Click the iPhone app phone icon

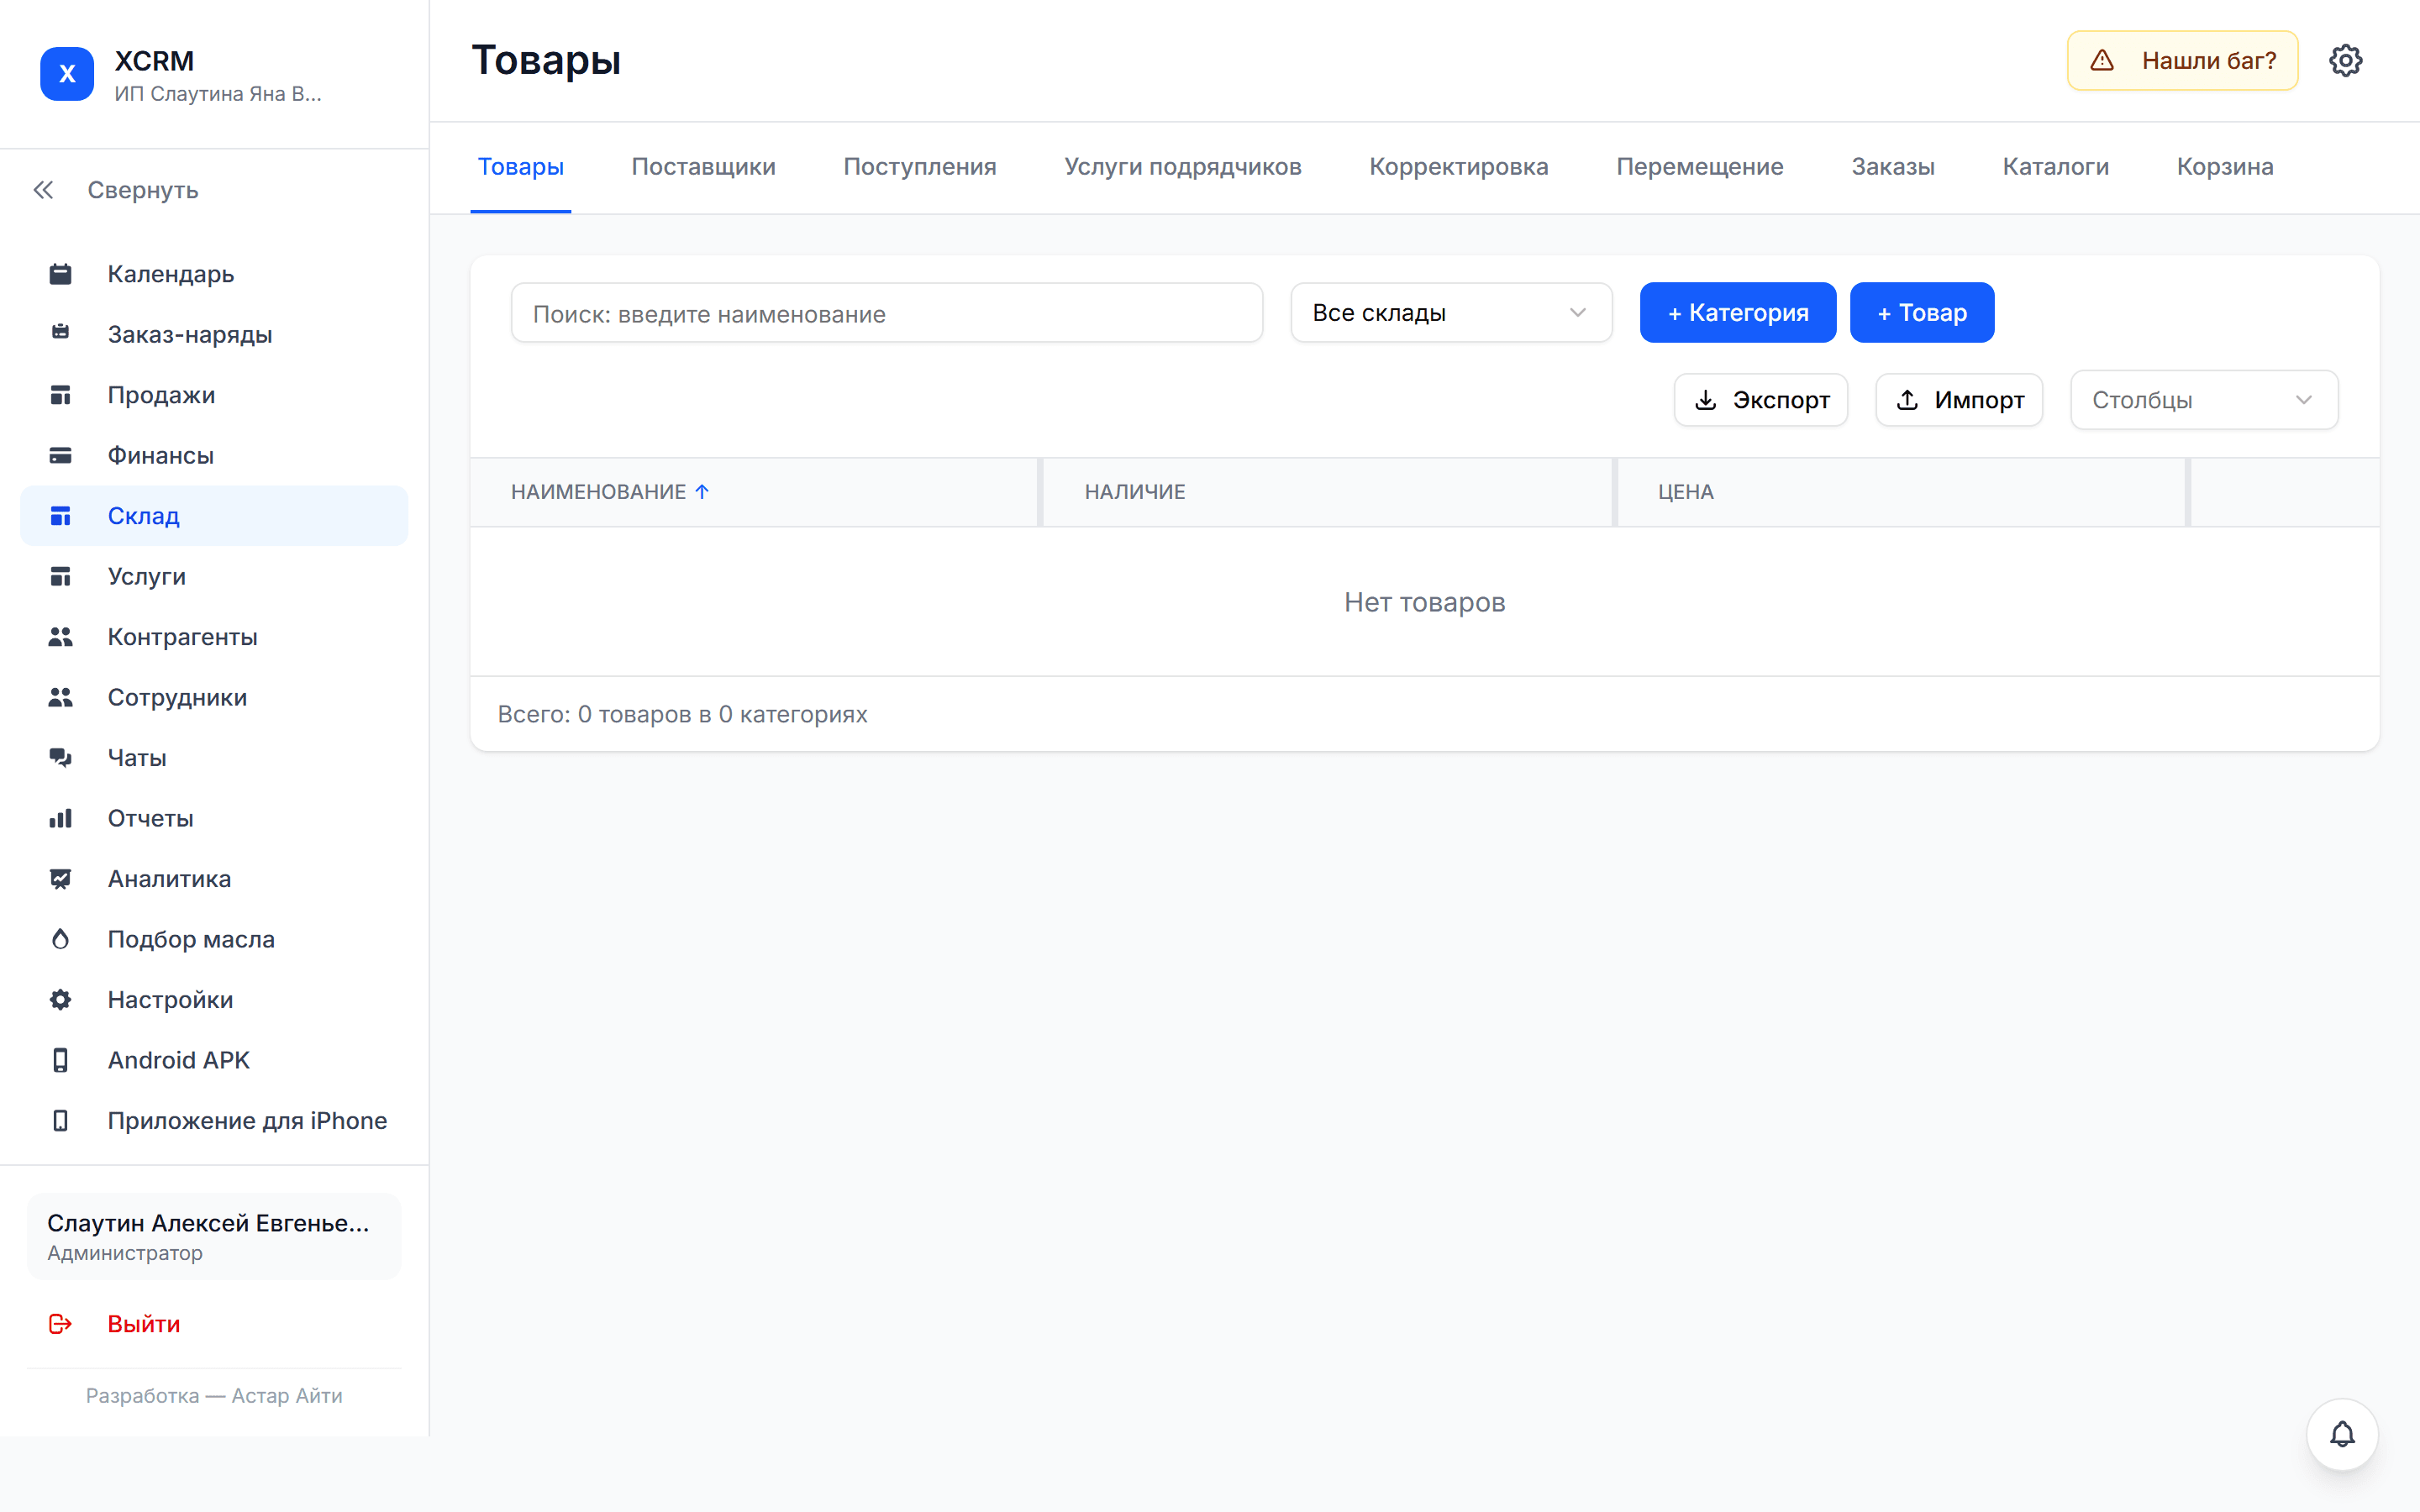[x=60, y=1121]
